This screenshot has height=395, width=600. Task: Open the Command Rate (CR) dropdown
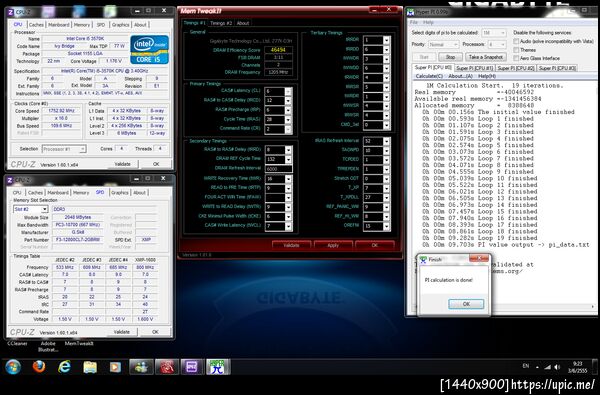pyautogui.click(x=288, y=129)
